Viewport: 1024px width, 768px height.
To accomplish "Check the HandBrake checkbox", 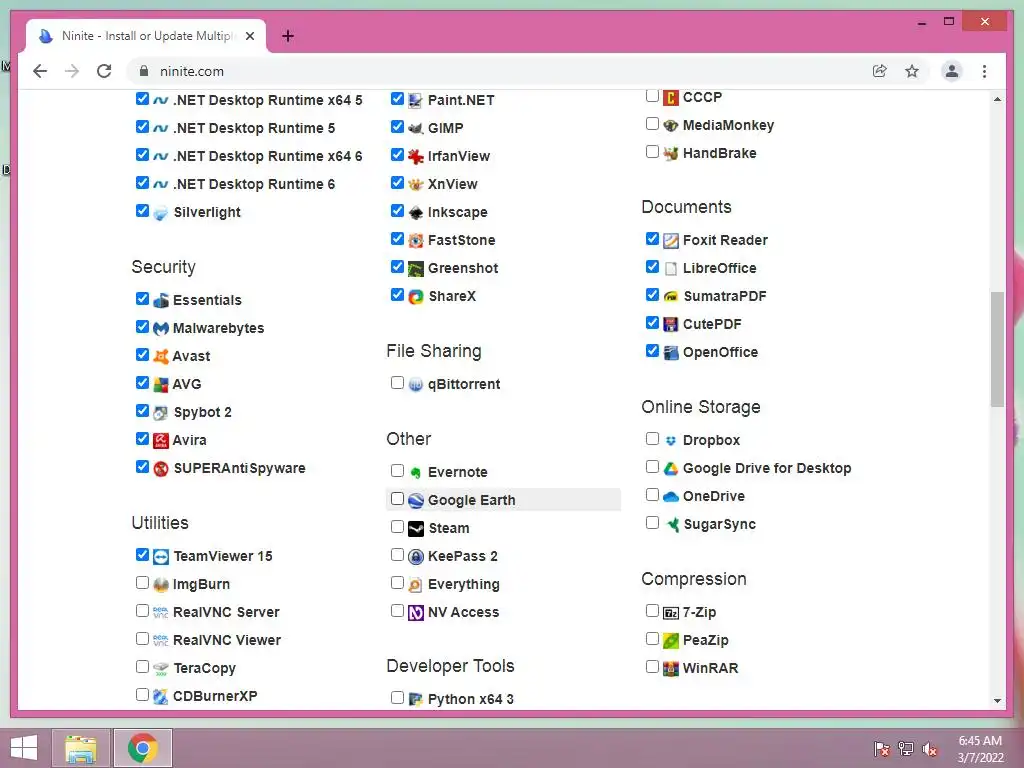I will 652,152.
